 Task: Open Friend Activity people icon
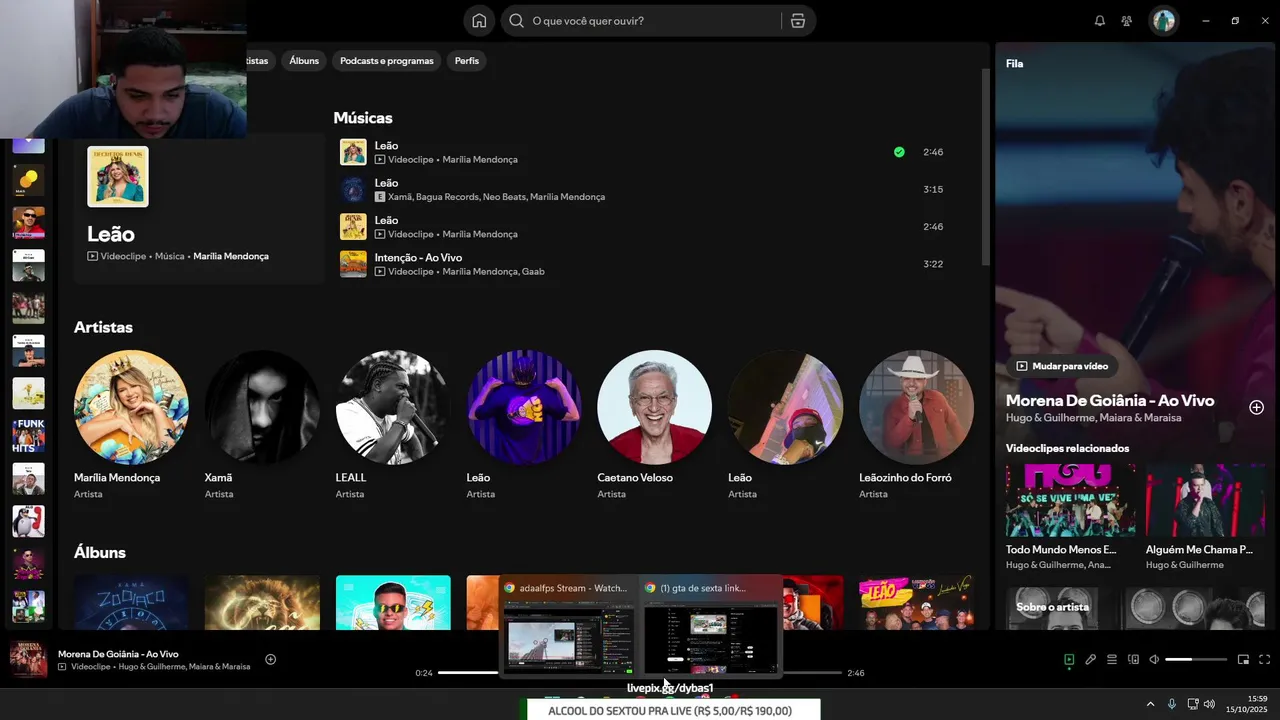pos(1127,21)
